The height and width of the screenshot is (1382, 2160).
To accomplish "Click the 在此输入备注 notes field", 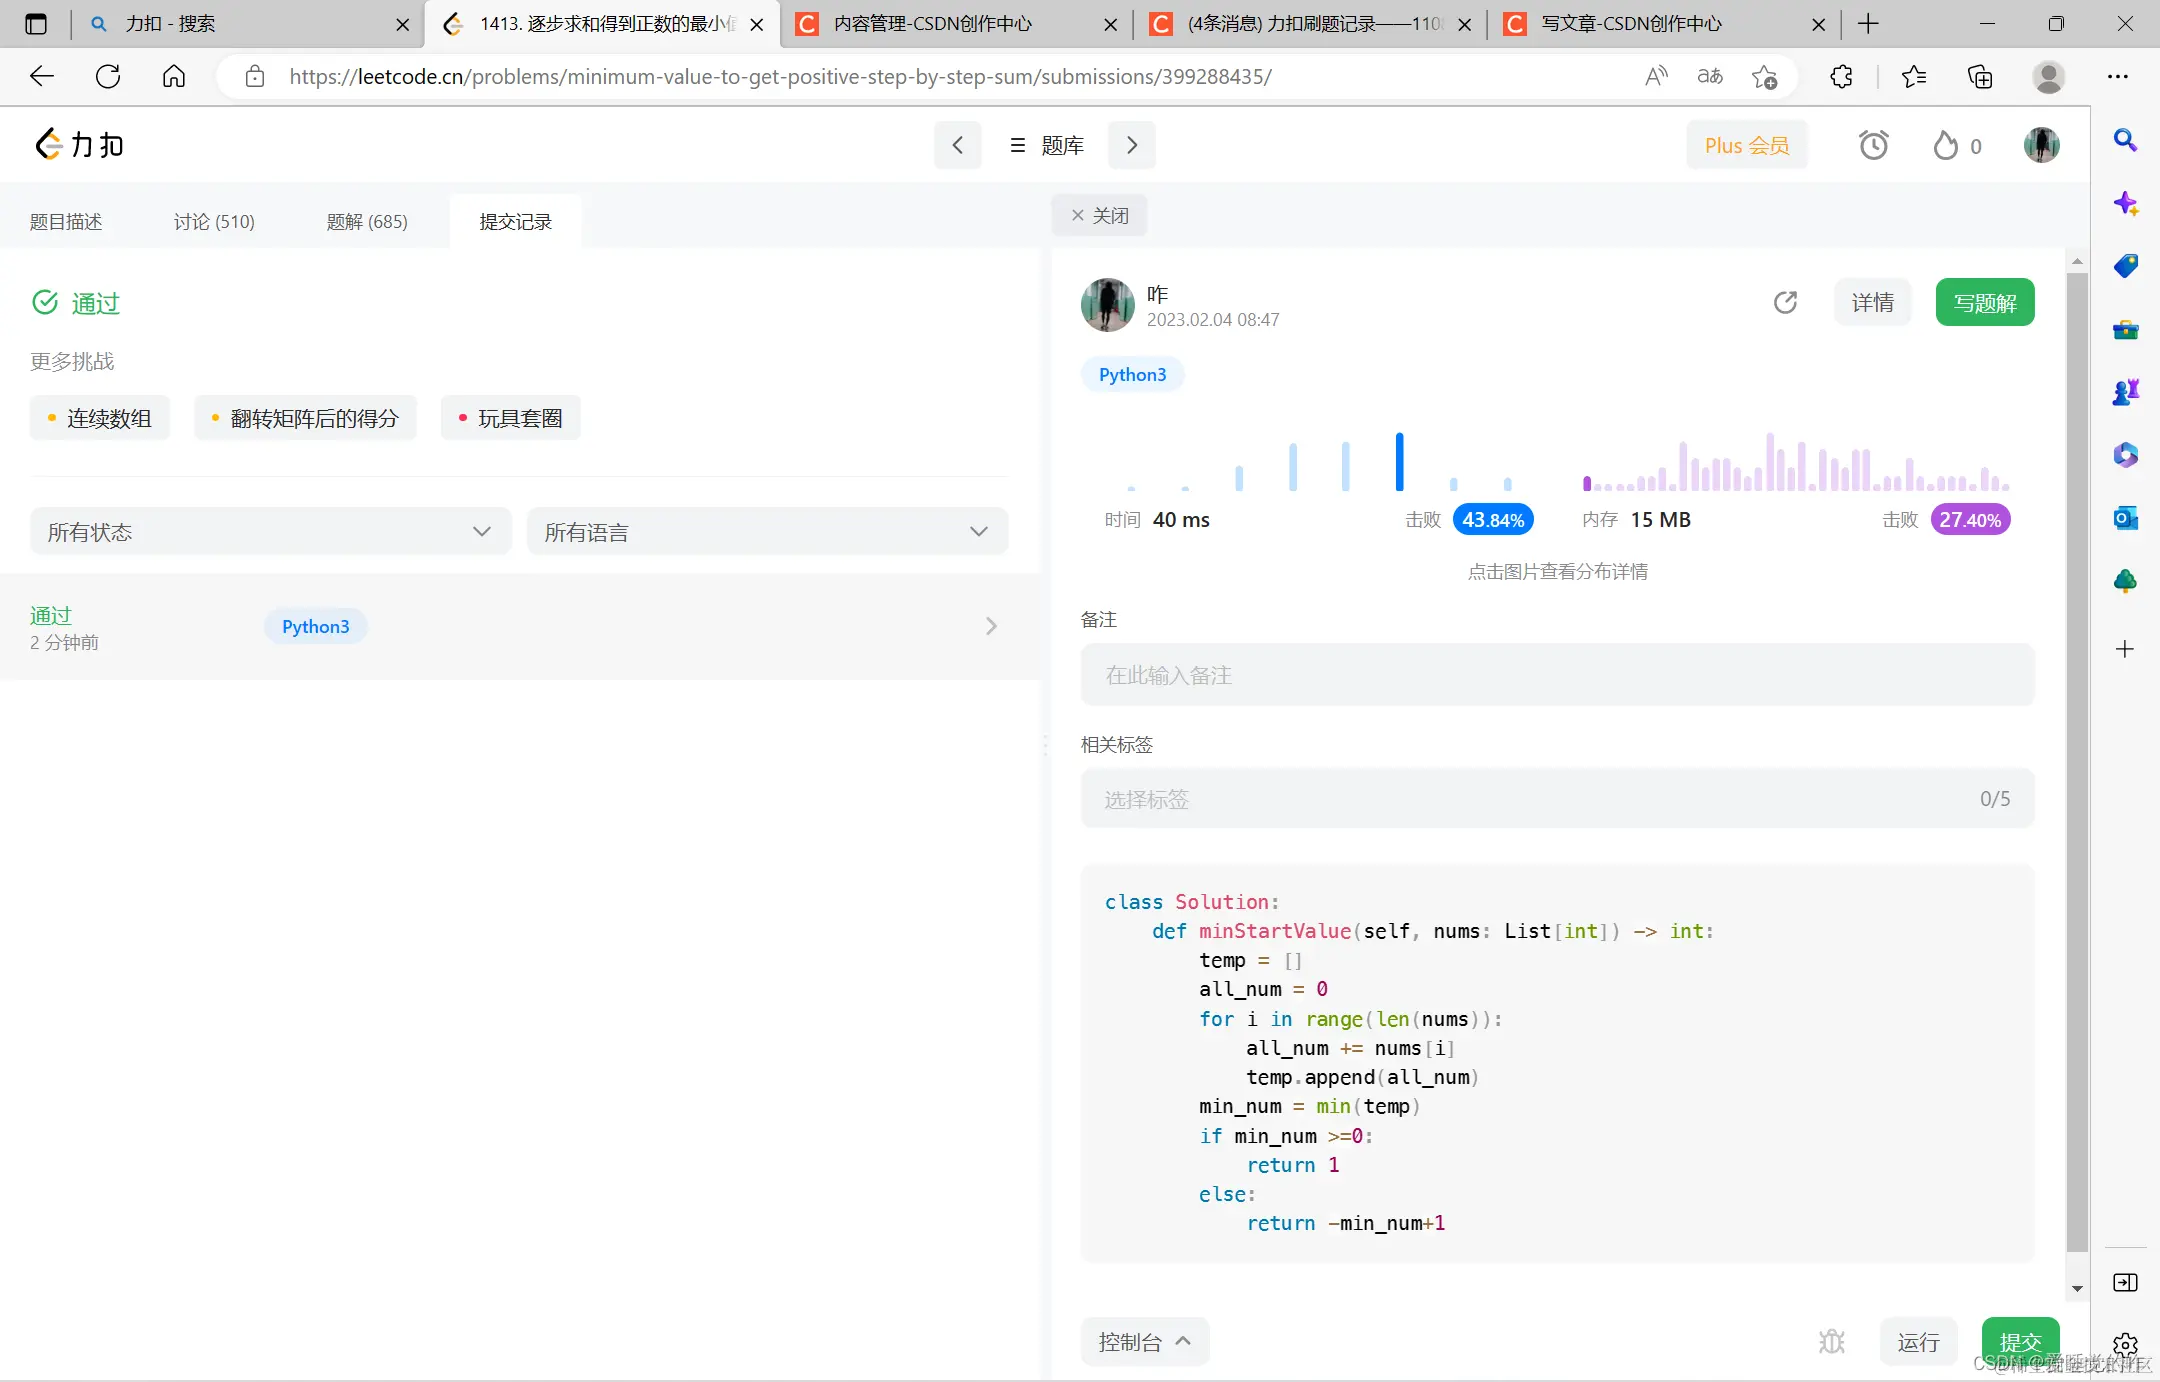I will (x=1557, y=675).
